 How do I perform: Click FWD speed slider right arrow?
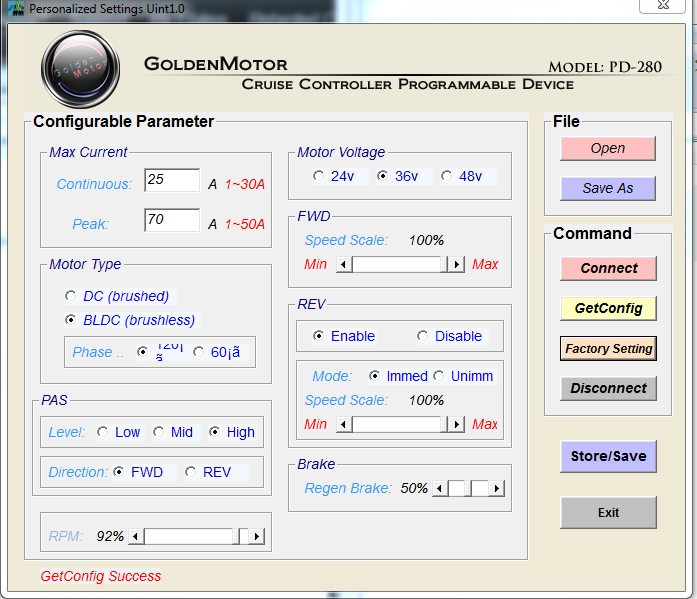click(456, 265)
